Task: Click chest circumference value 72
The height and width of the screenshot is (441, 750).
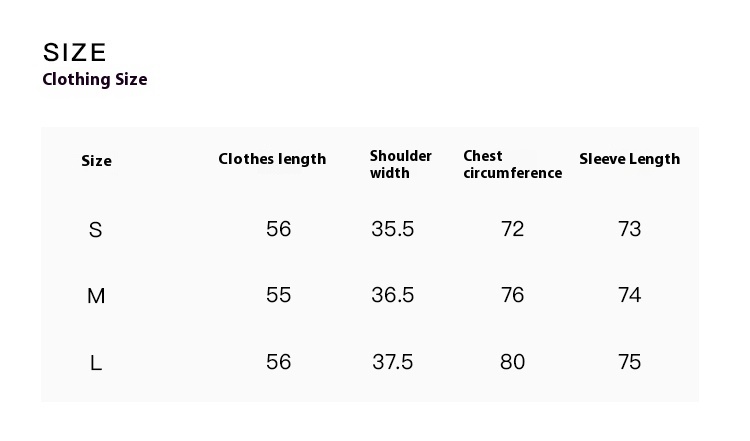Action: [x=513, y=229]
